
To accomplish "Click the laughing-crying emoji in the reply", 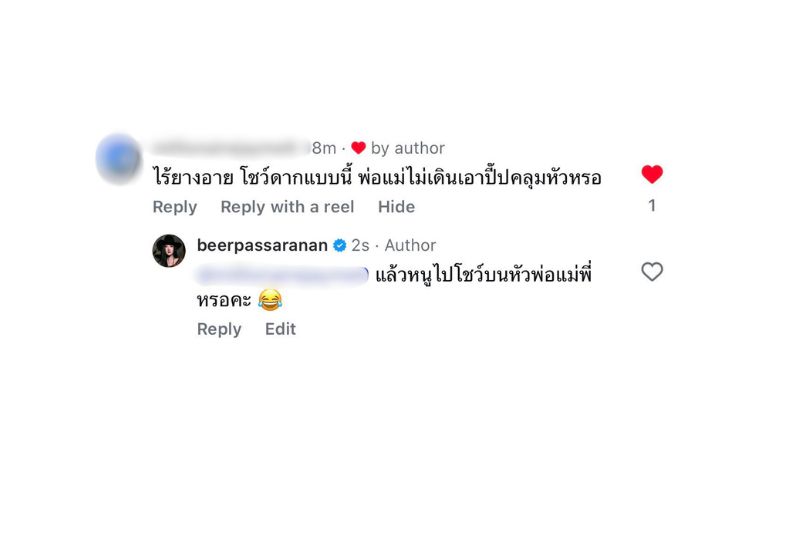I will click(x=270, y=300).
